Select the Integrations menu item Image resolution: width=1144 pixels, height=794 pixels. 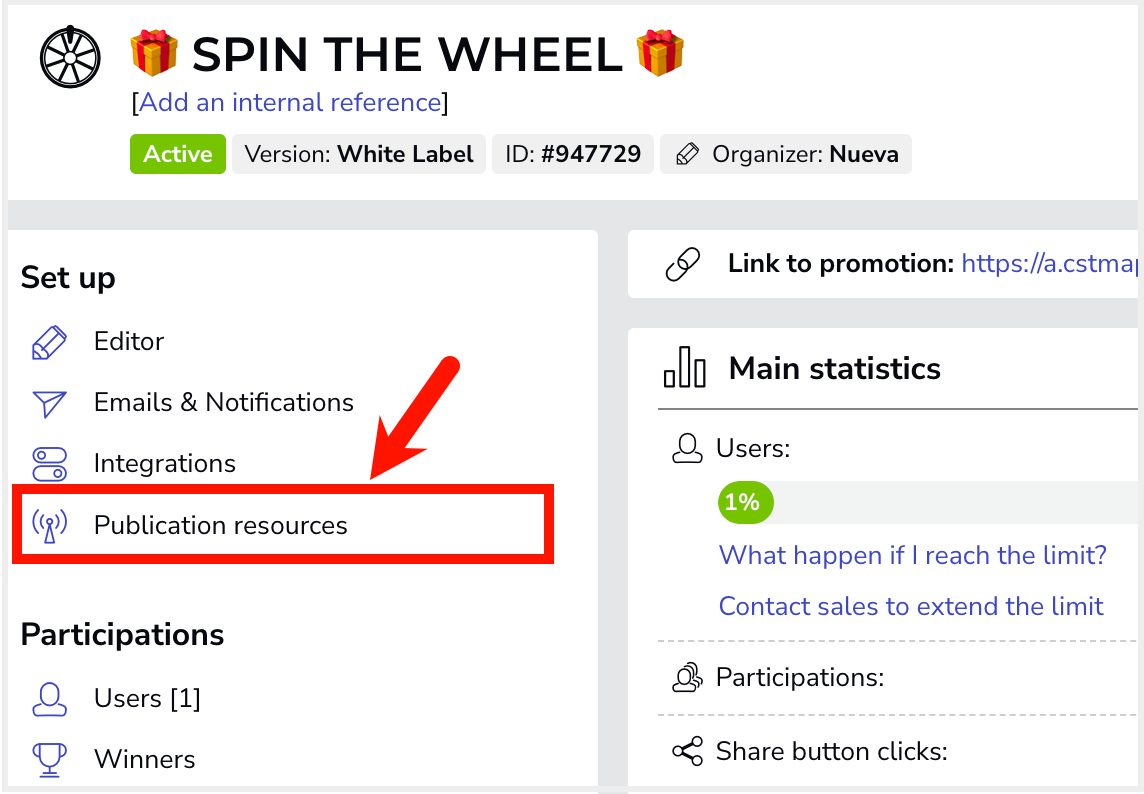coord(164,463)
